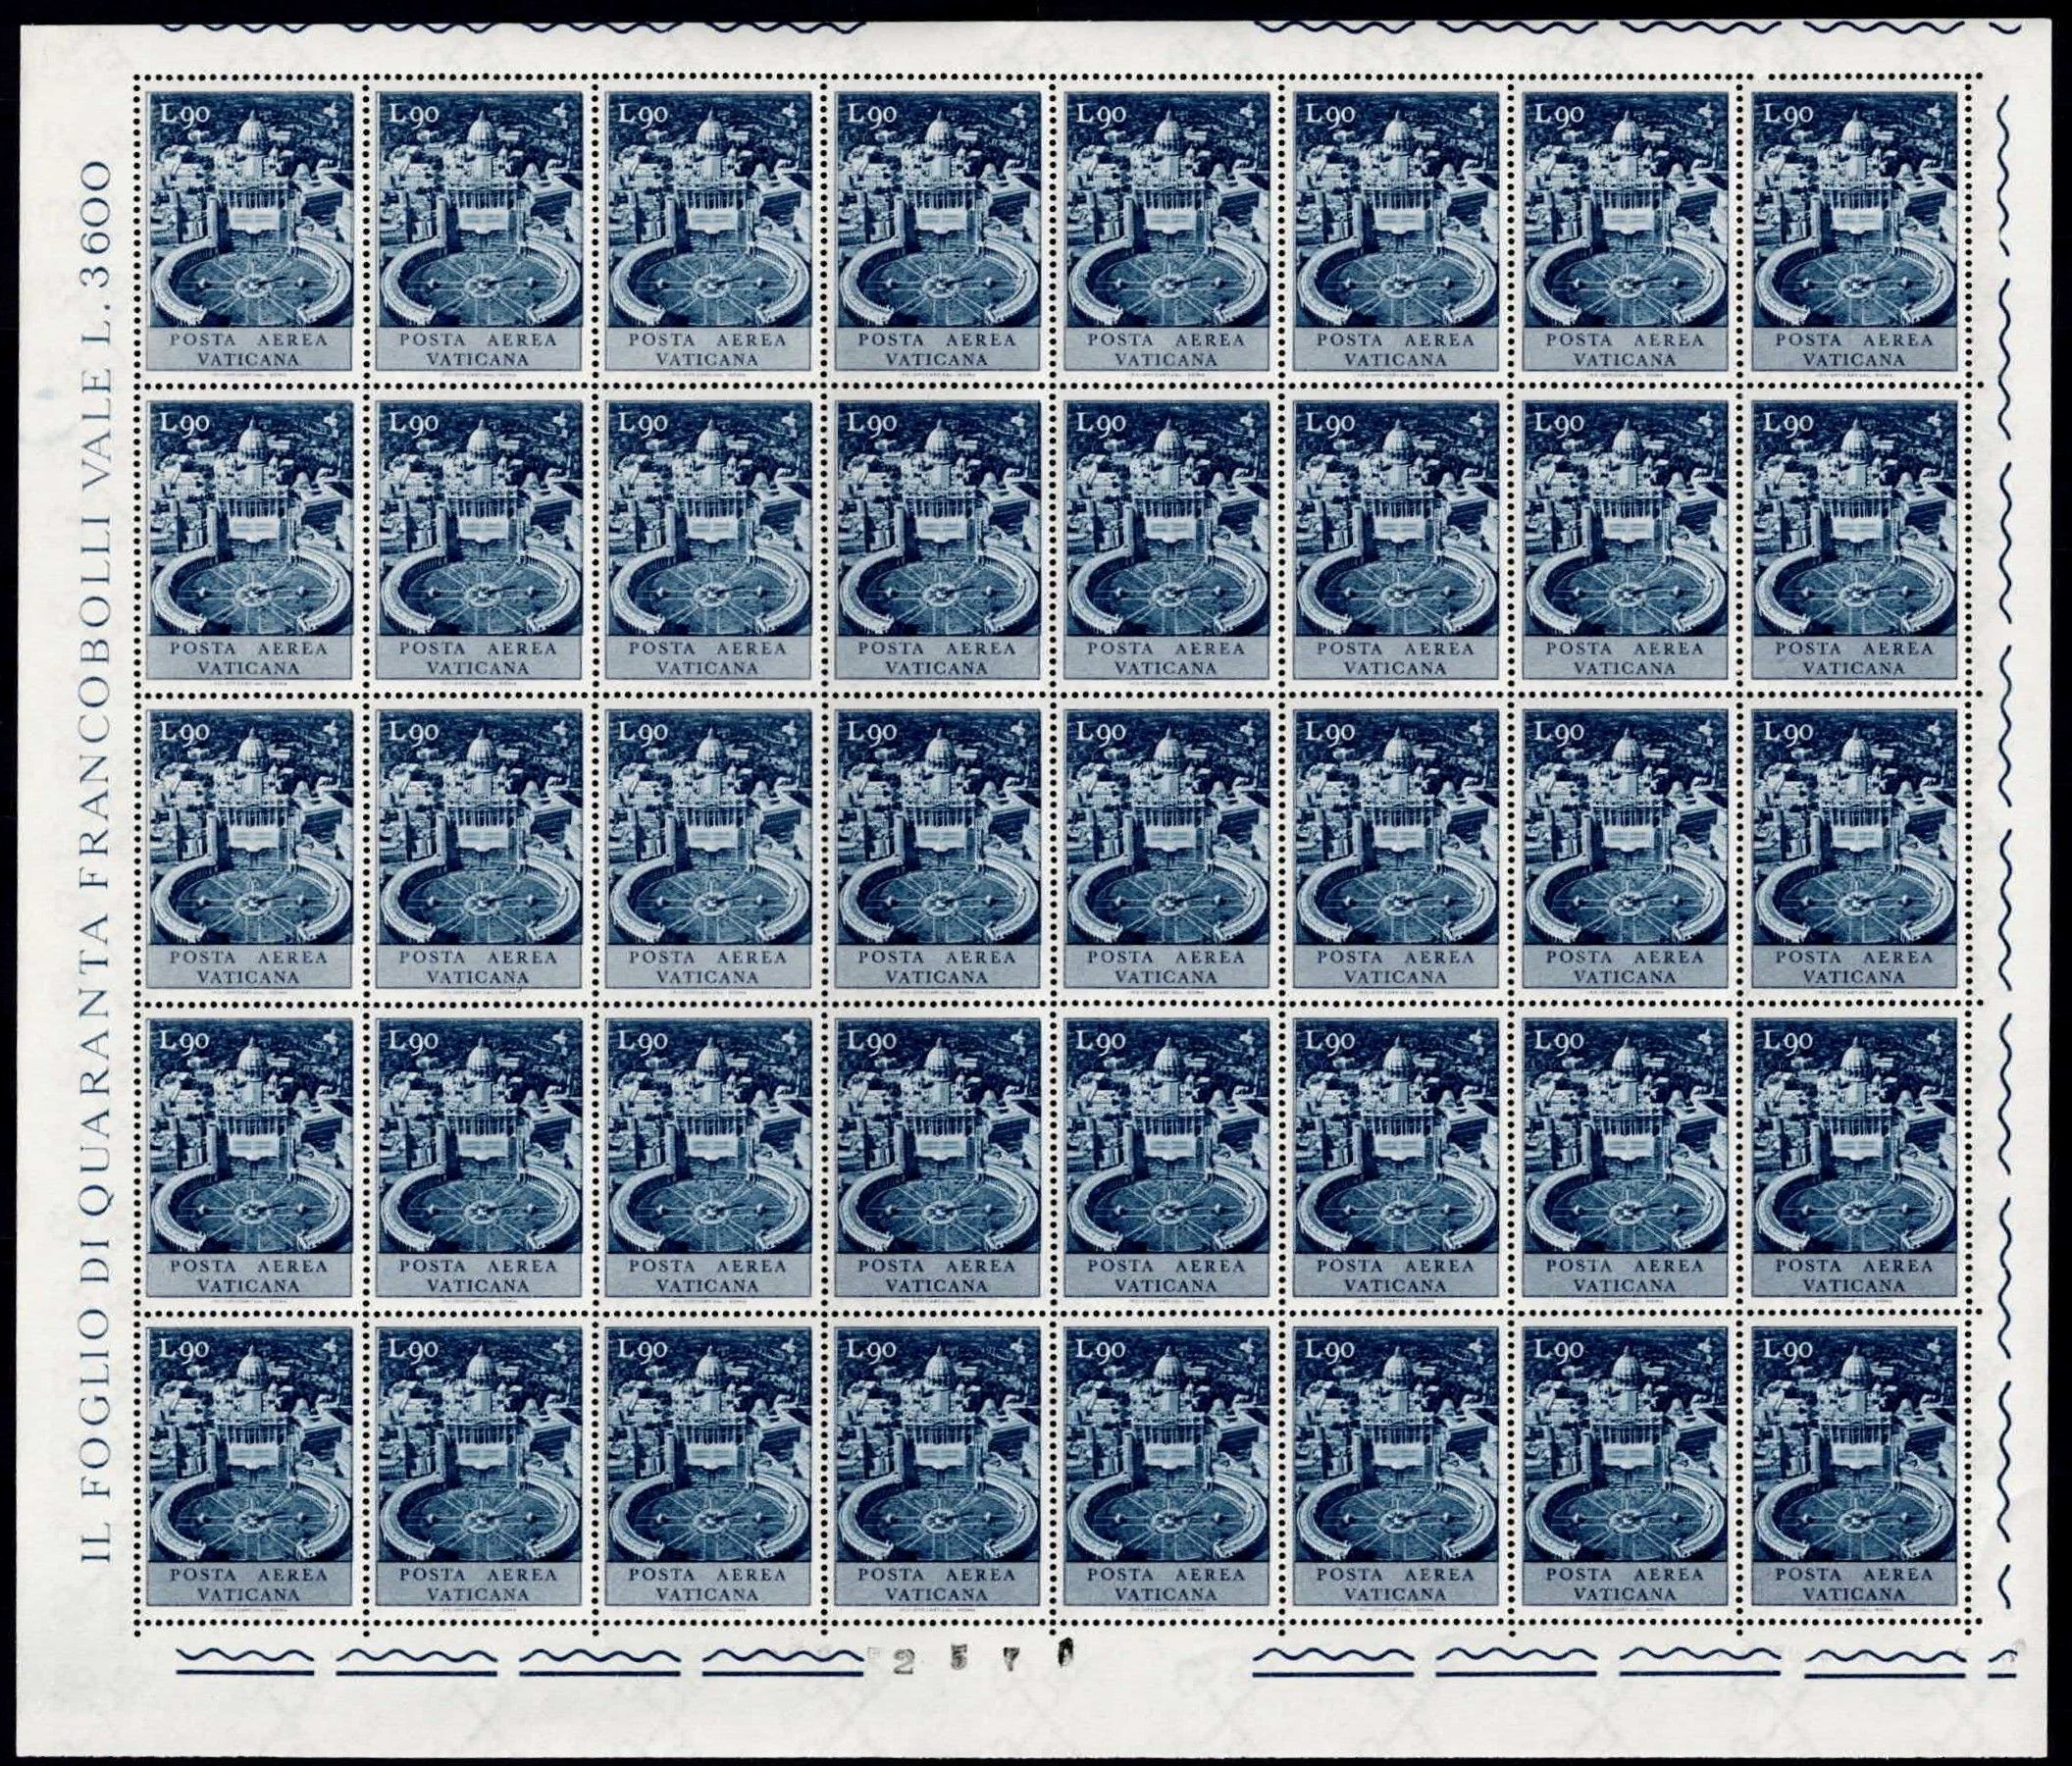The height and width of the screenshot is (1766, 2072).
Task: Select the stamp in the top-right corner of the sheet
Action: coord(1855,231)
